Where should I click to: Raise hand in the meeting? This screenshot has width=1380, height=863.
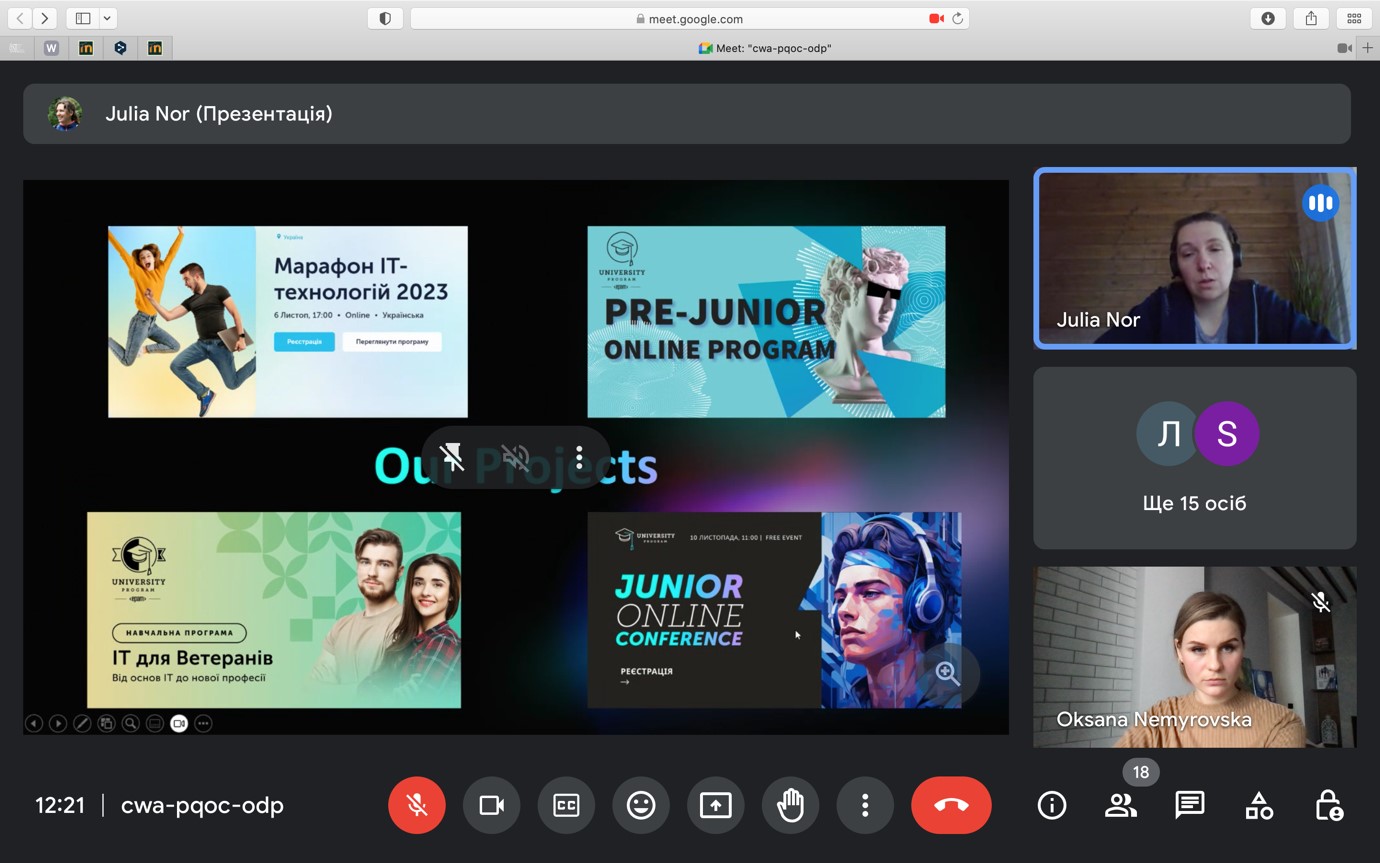tap(790, 805)
